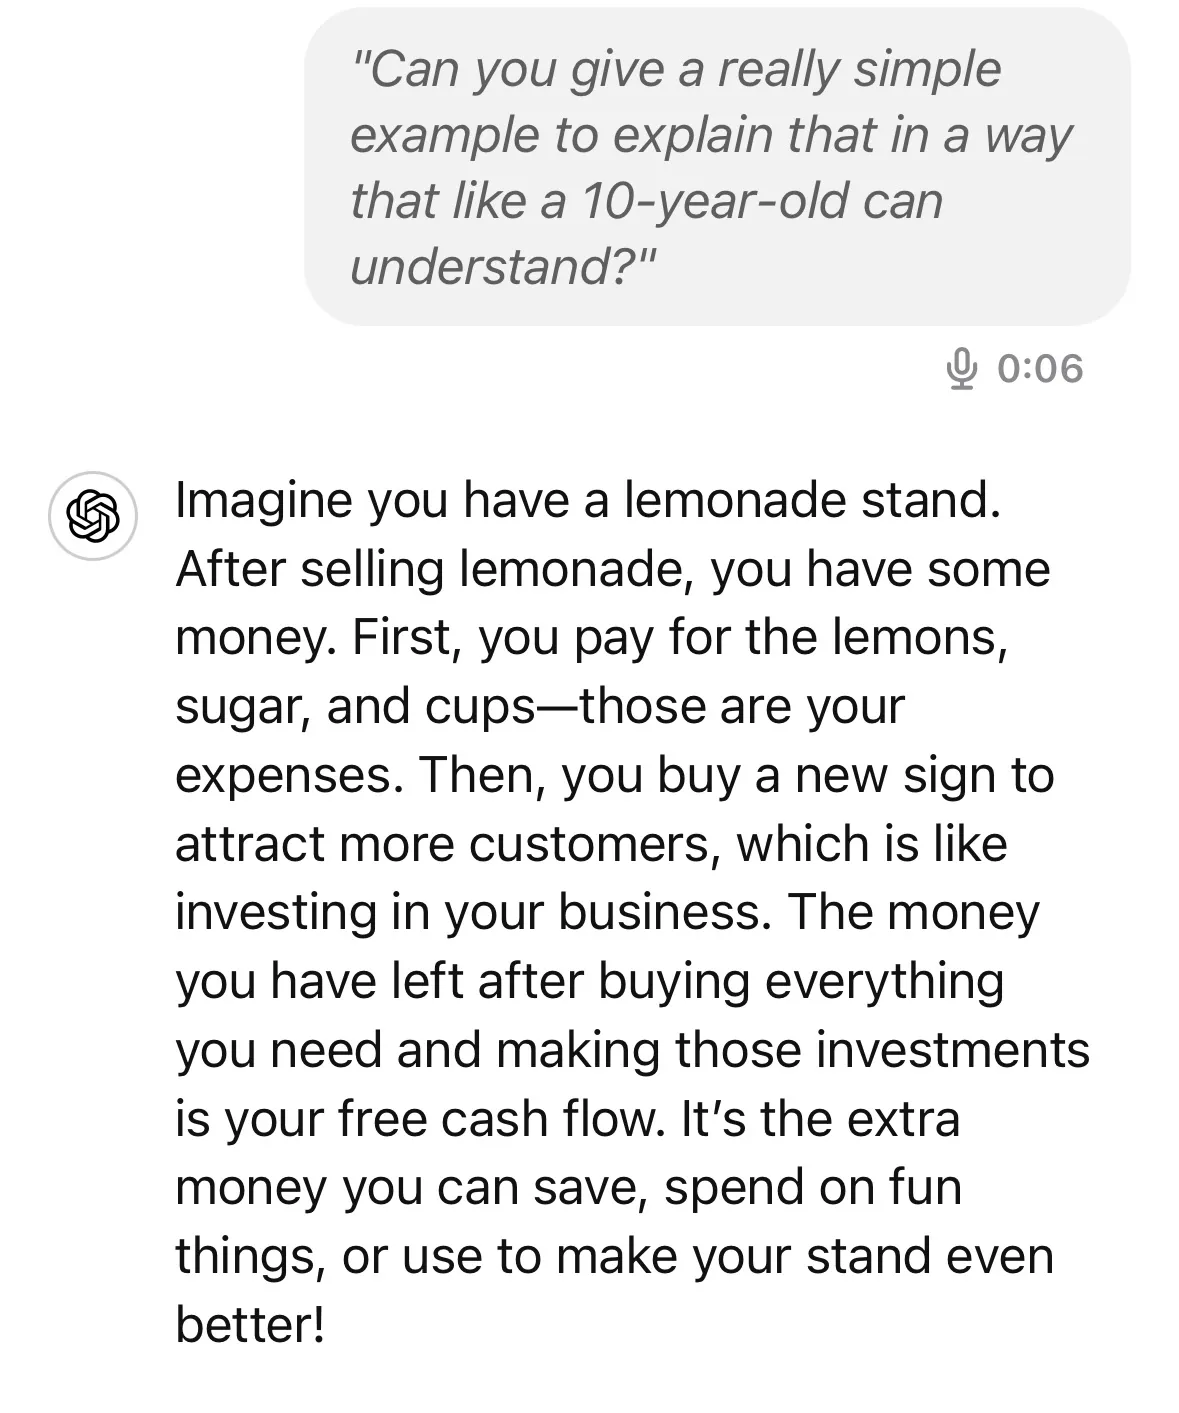The height and width of the screenshot is (1413, 1179).
Task: Click the ChatGPT logo avatar beside the reply
Action: click(93, 515)
